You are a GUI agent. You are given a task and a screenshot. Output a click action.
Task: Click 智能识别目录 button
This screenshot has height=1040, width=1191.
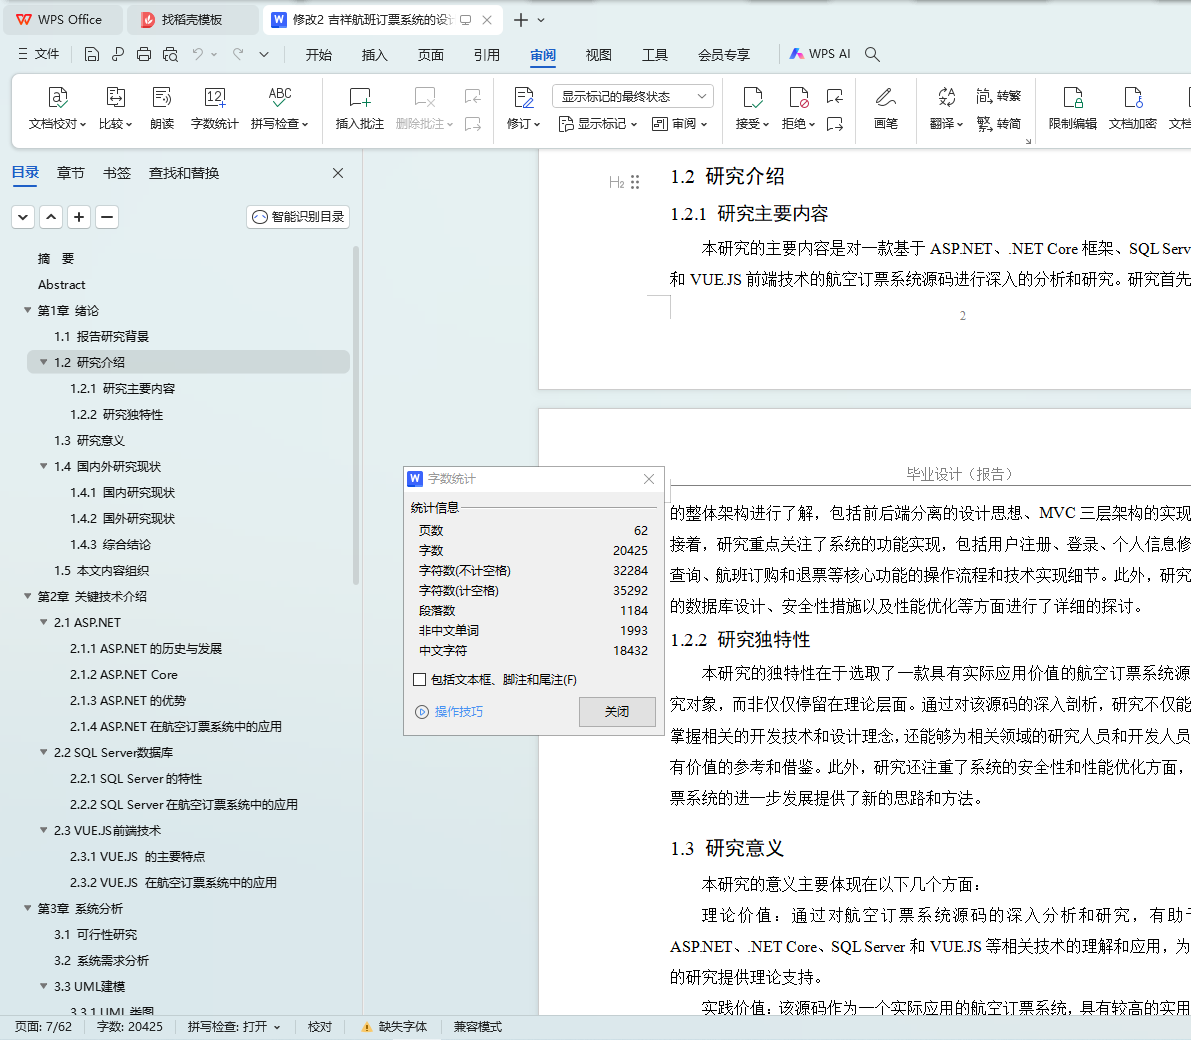(298, 217)
